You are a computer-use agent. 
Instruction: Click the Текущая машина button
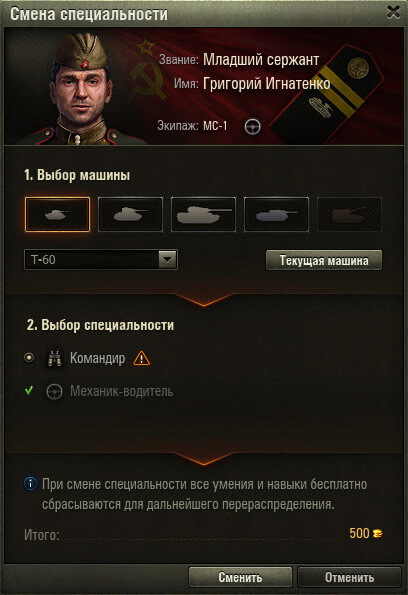(x=324, y=260)
